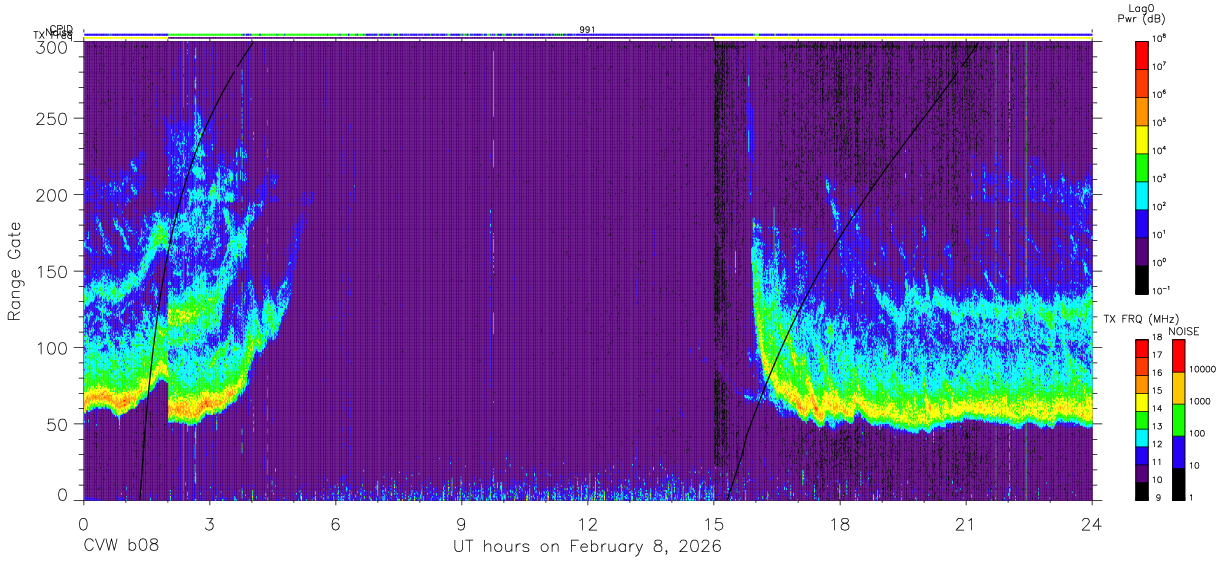Pick the orange swatch of the NOISE bar
This screenshot has width=1228, height=567.
pyautogui.click(x=1178, y=388)
